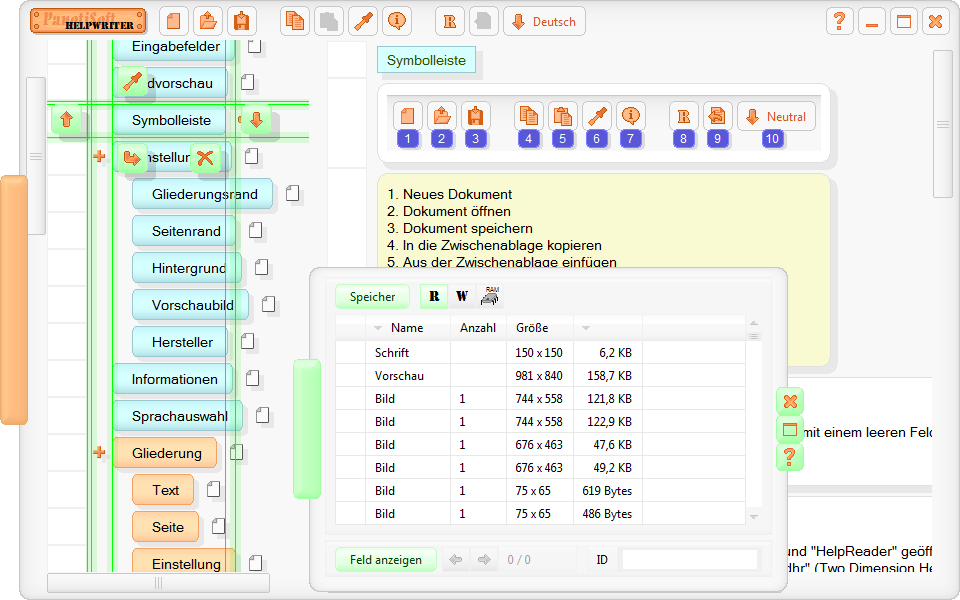The width and height of the screenshot is (960, 600).
Task: Move Symbolleiste item down with arrow
Action: [x=256, y=121]
